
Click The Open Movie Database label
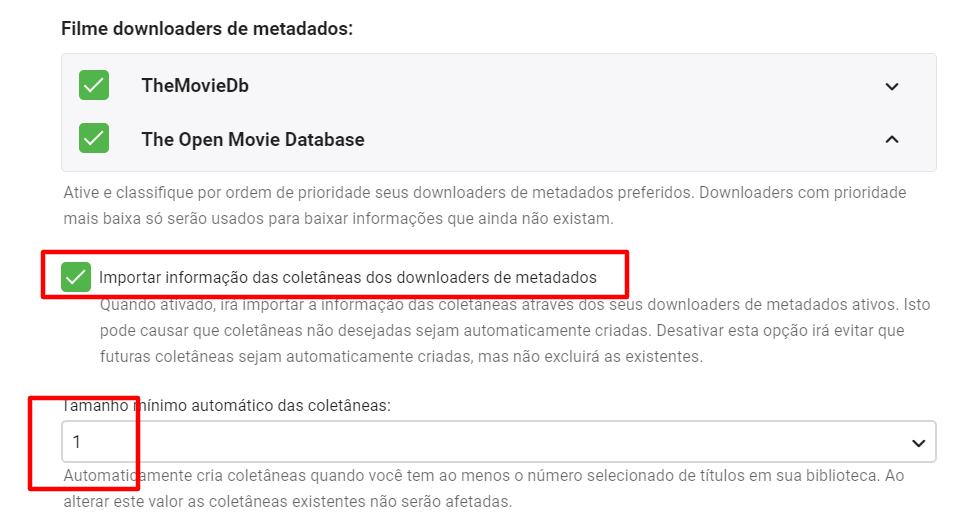pyautogui.click(x=253, y=139)
